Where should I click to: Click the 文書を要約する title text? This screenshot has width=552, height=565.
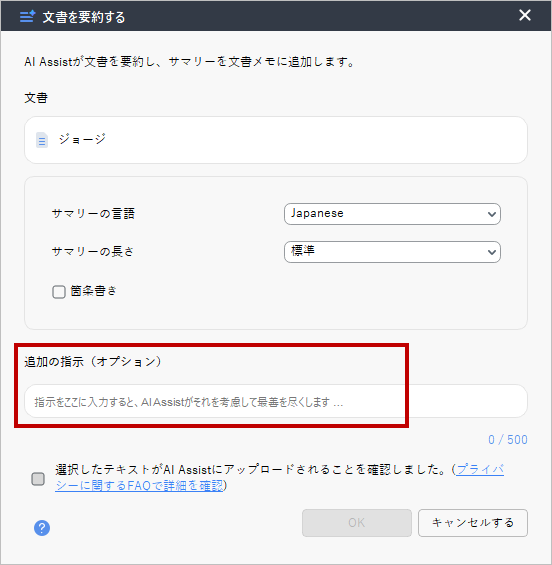coord(84,17)
